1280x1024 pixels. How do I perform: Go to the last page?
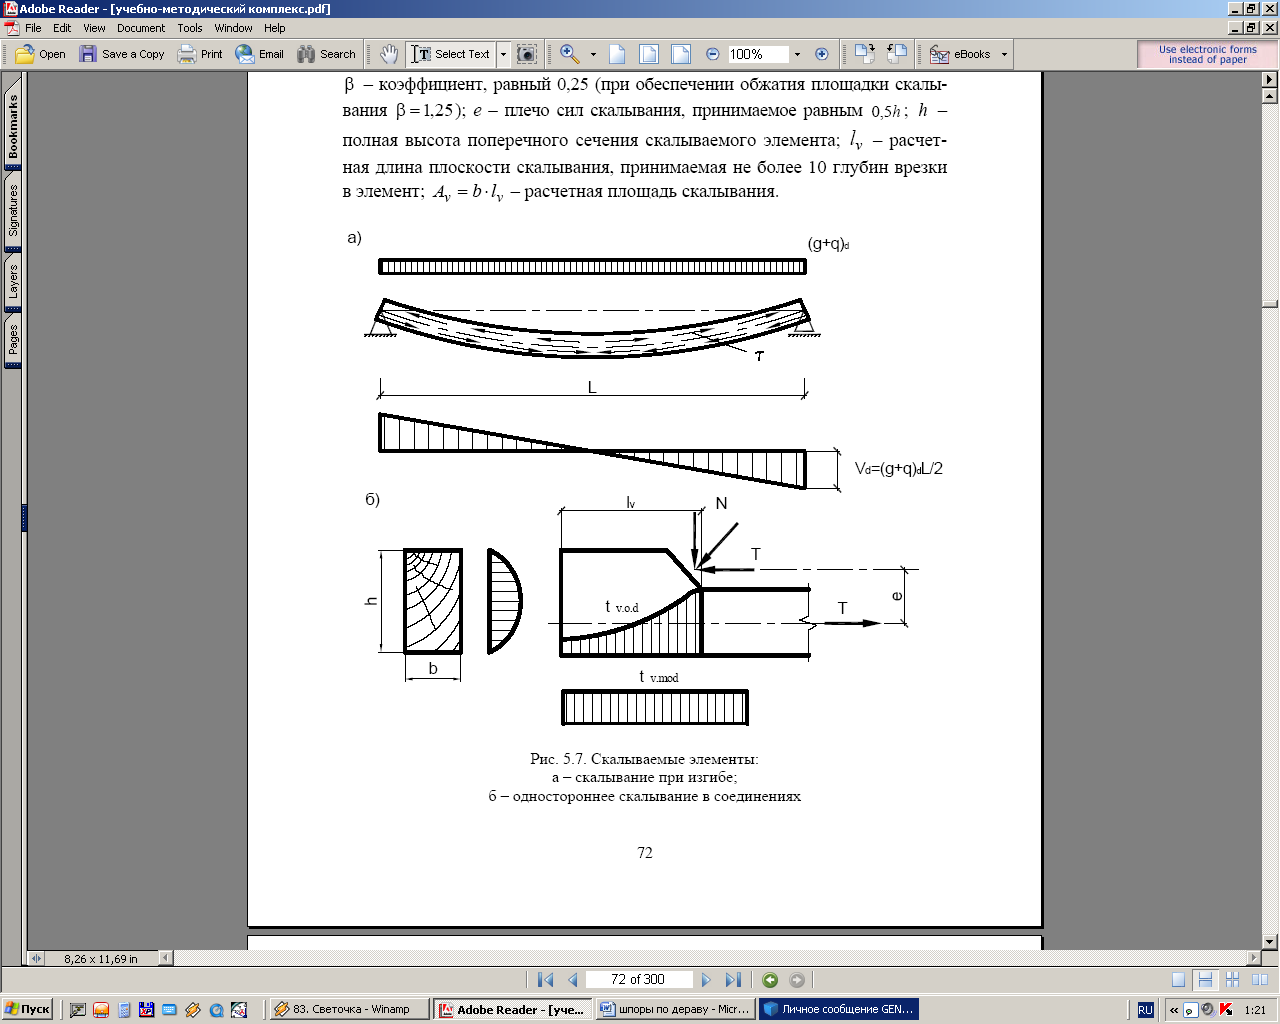coord(733,980)
